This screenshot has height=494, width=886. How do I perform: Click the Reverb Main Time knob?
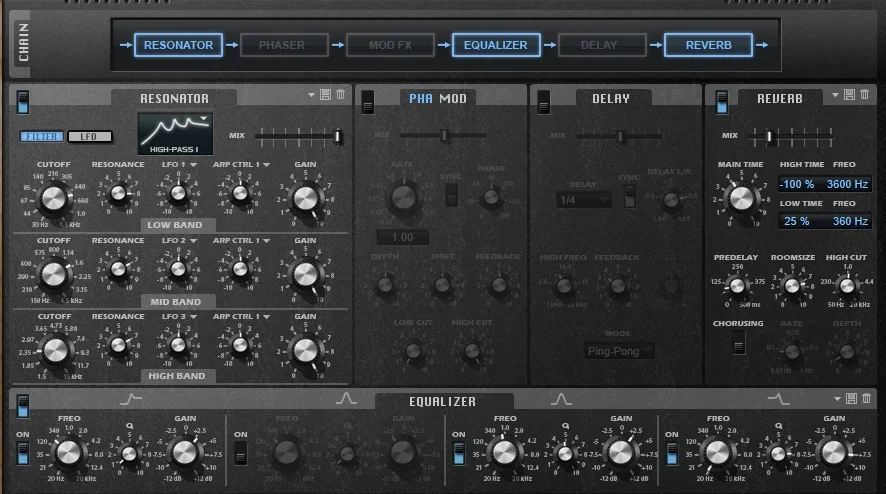pyautogui.click(x=741, y=198)
